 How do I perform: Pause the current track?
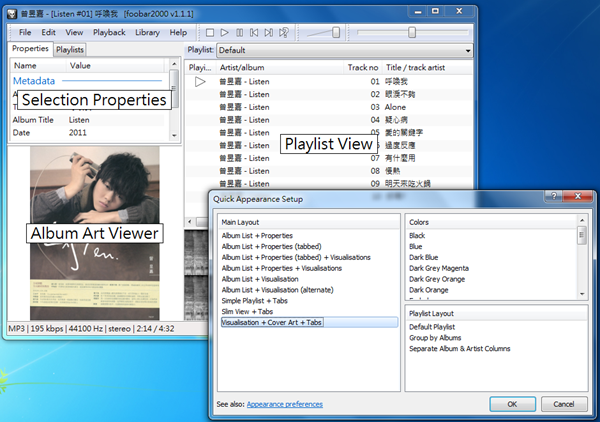240,33
